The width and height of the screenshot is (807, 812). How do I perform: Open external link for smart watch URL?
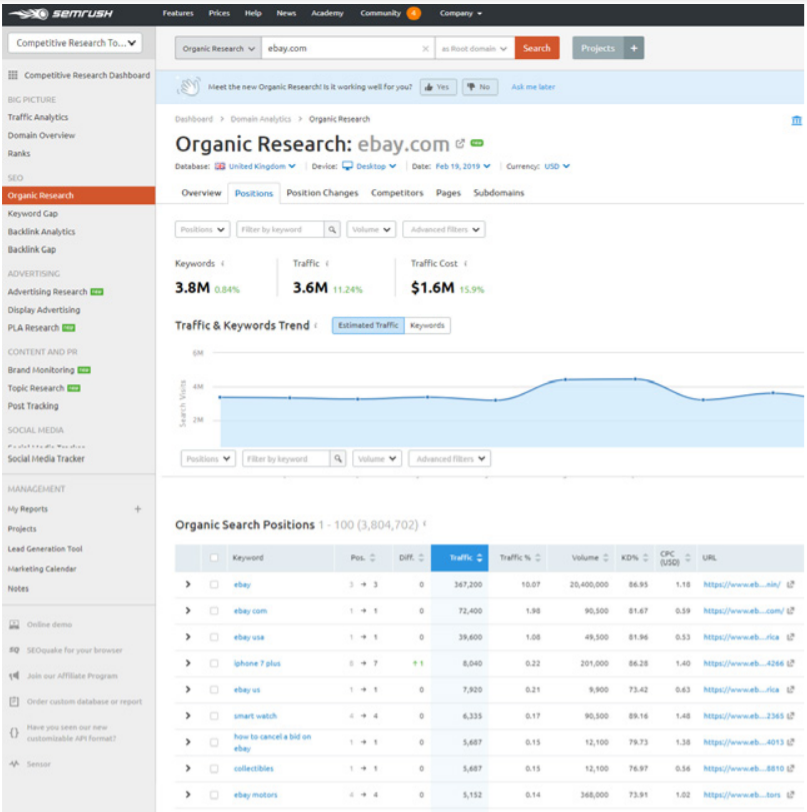[x=790, y=716]
